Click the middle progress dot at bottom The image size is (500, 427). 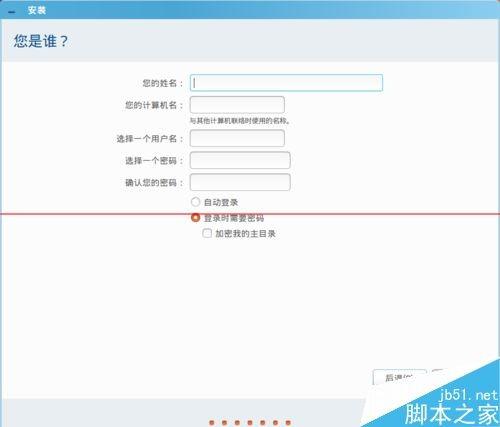[250, 423]
